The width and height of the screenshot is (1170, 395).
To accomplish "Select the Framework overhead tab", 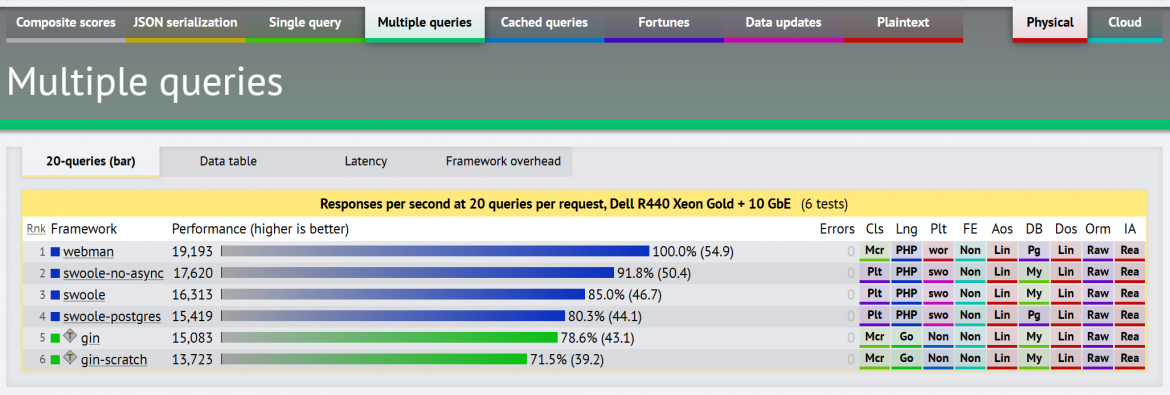I will 503,161.
